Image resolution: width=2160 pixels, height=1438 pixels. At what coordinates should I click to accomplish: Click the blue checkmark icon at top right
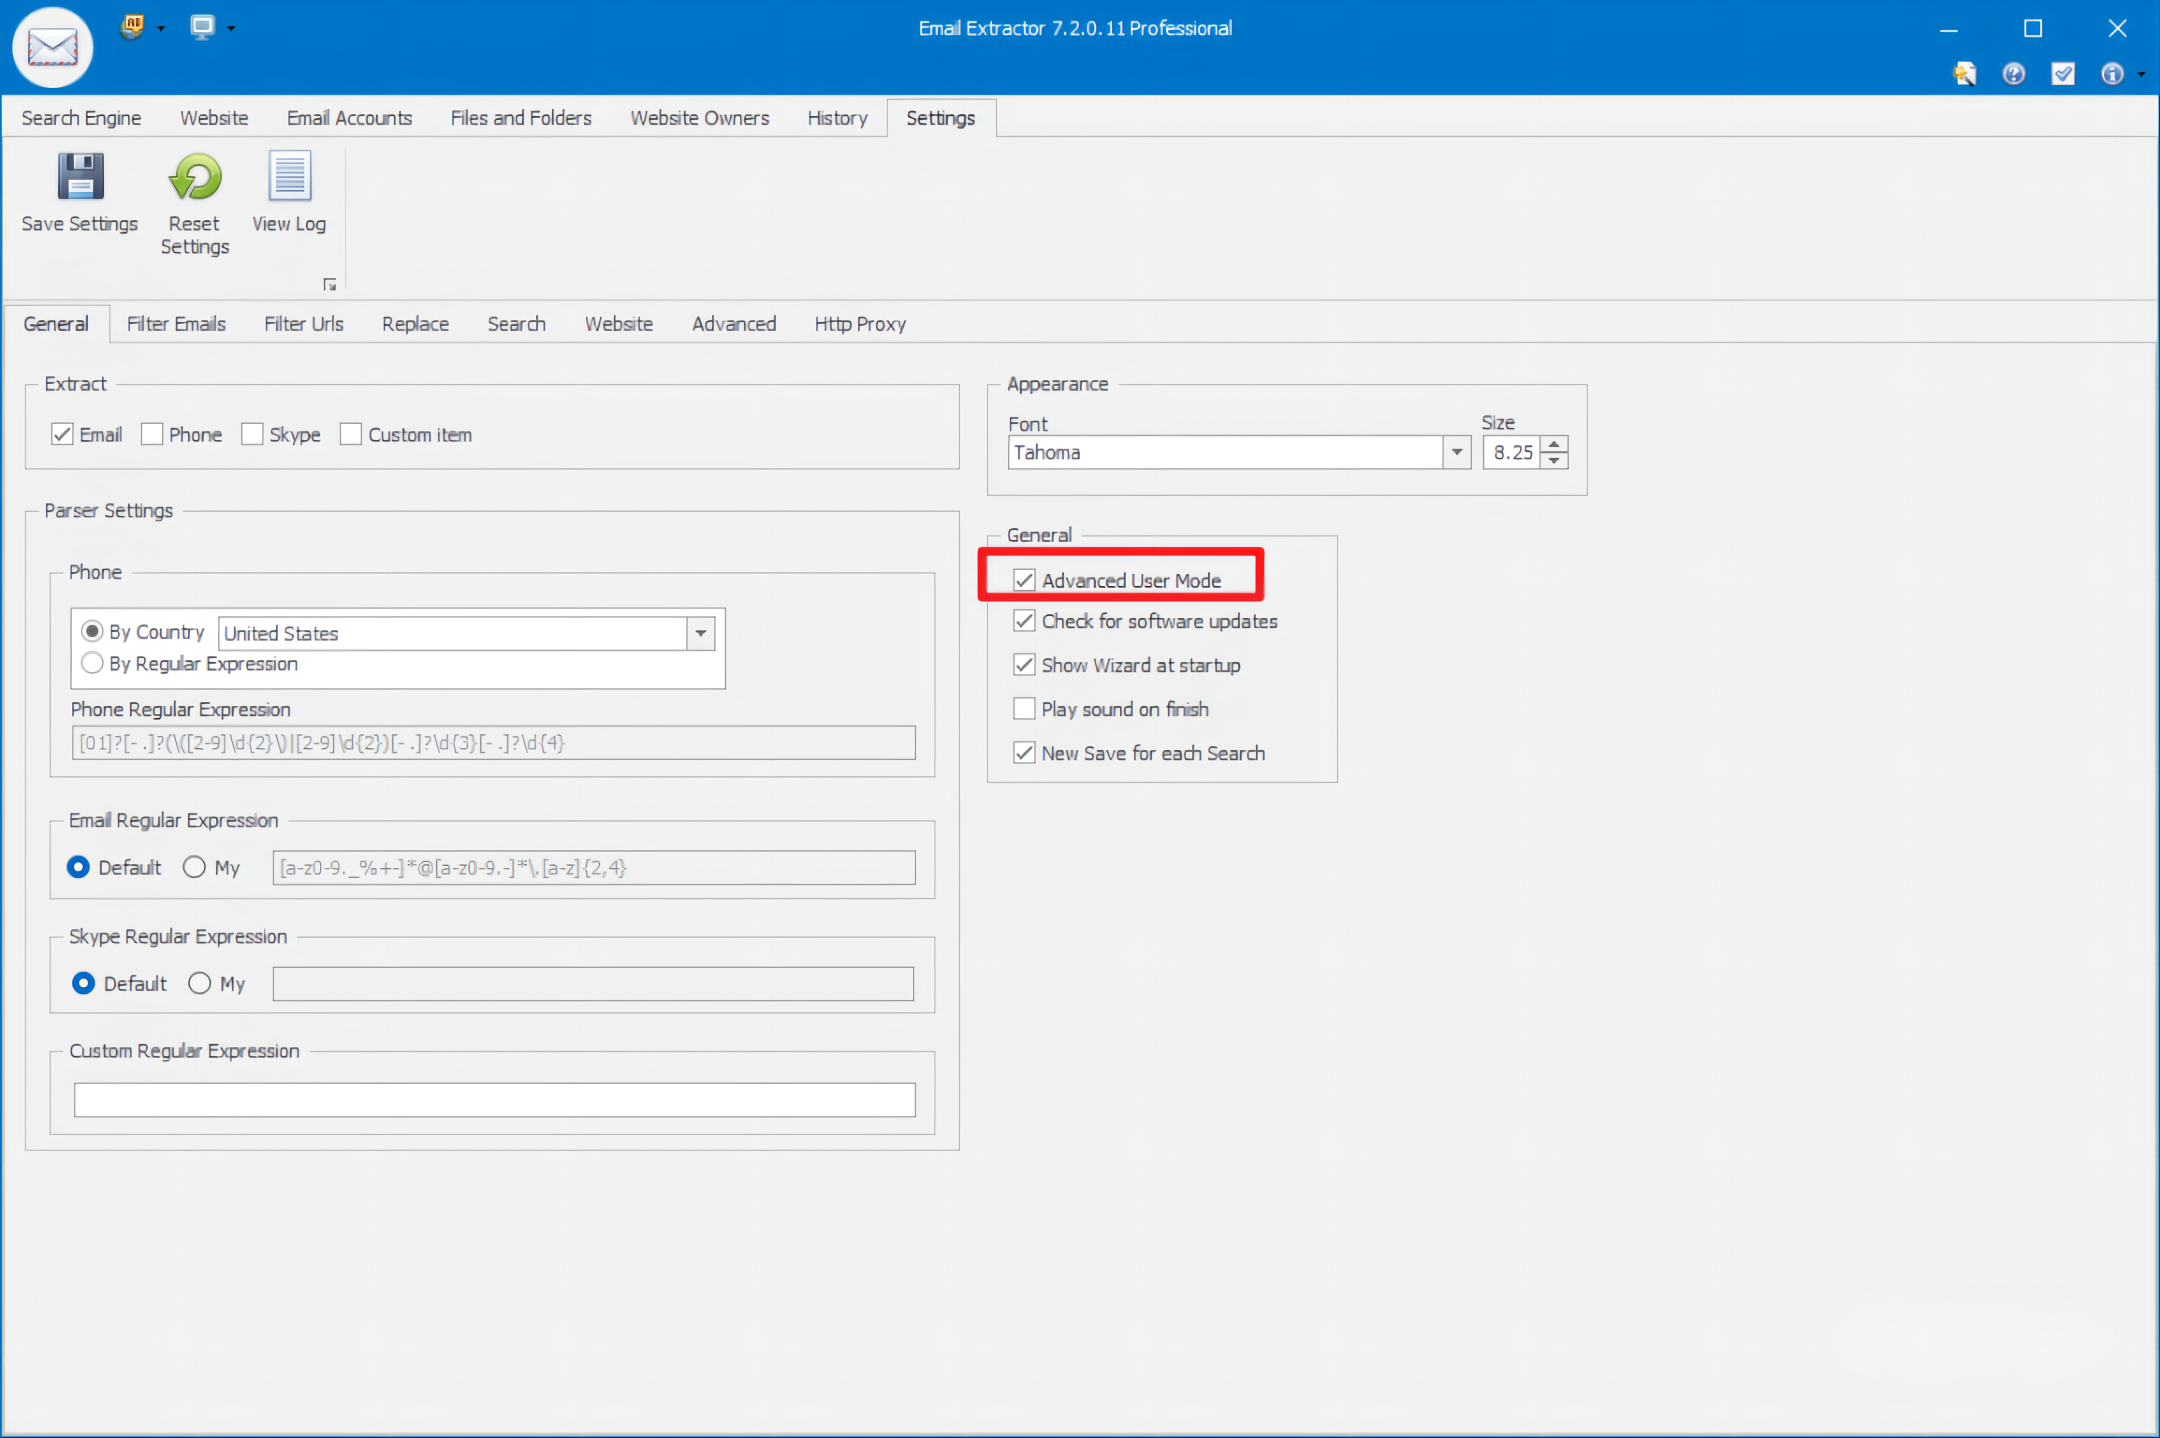tap(2063, 74)
